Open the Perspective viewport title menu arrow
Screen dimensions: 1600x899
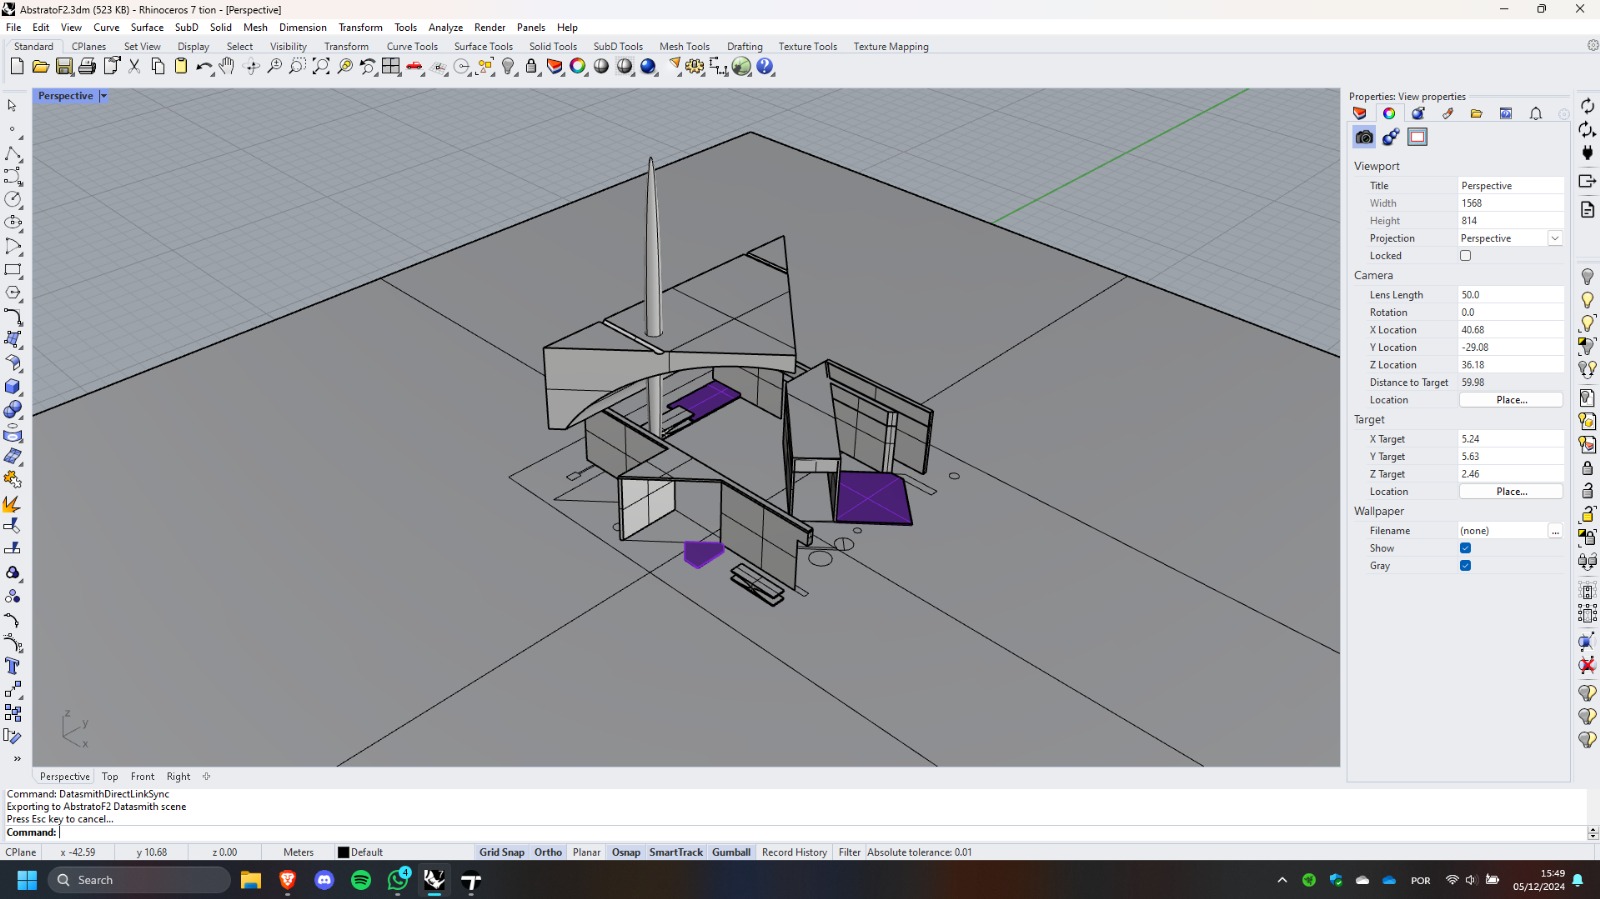pyautogui.click(x=103, y=96)
